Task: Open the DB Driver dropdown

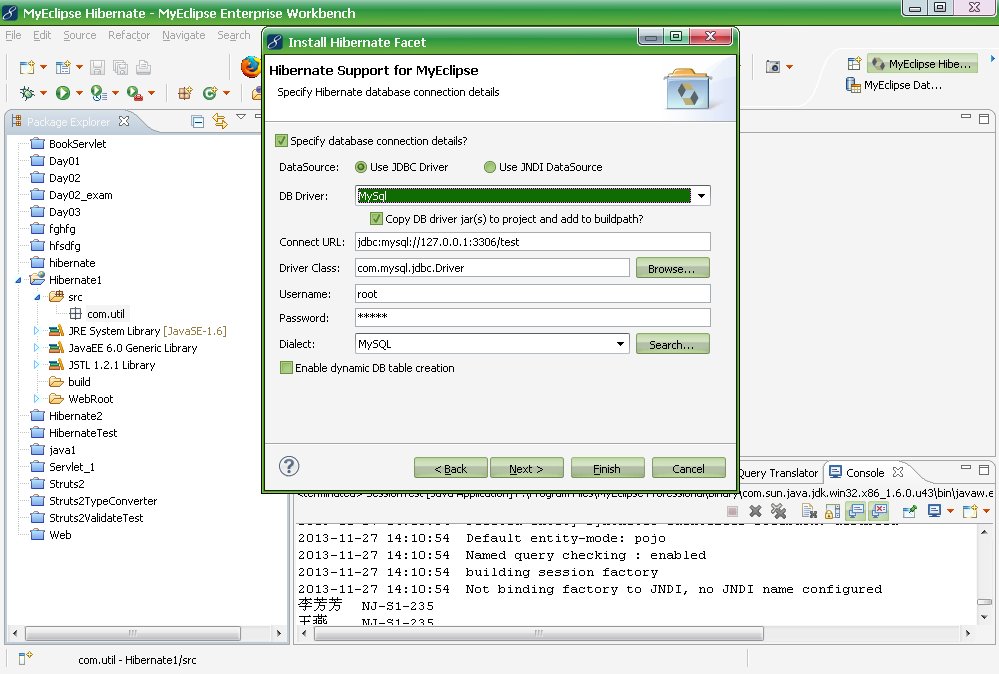Action: coord(701,196)
